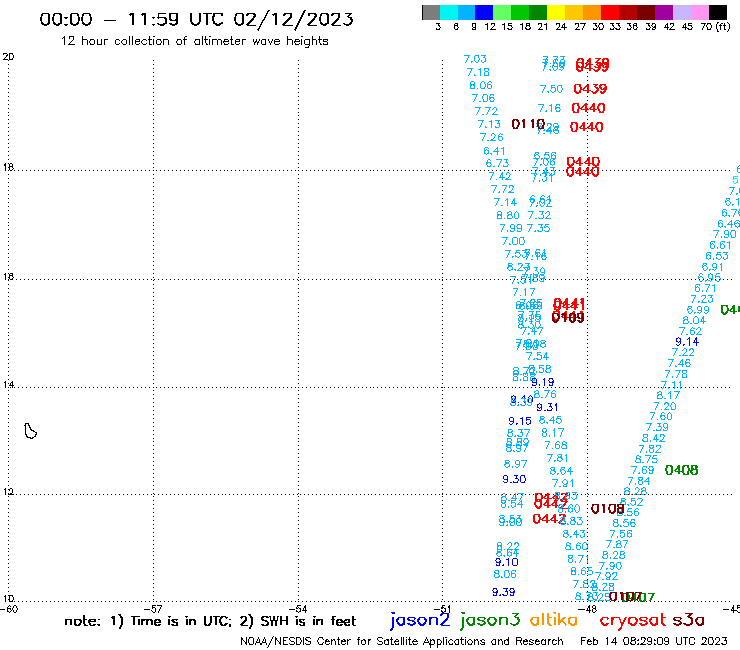Select the dark blue 12 ft legend color
740x650 pixels.
[x=484, y=13]
